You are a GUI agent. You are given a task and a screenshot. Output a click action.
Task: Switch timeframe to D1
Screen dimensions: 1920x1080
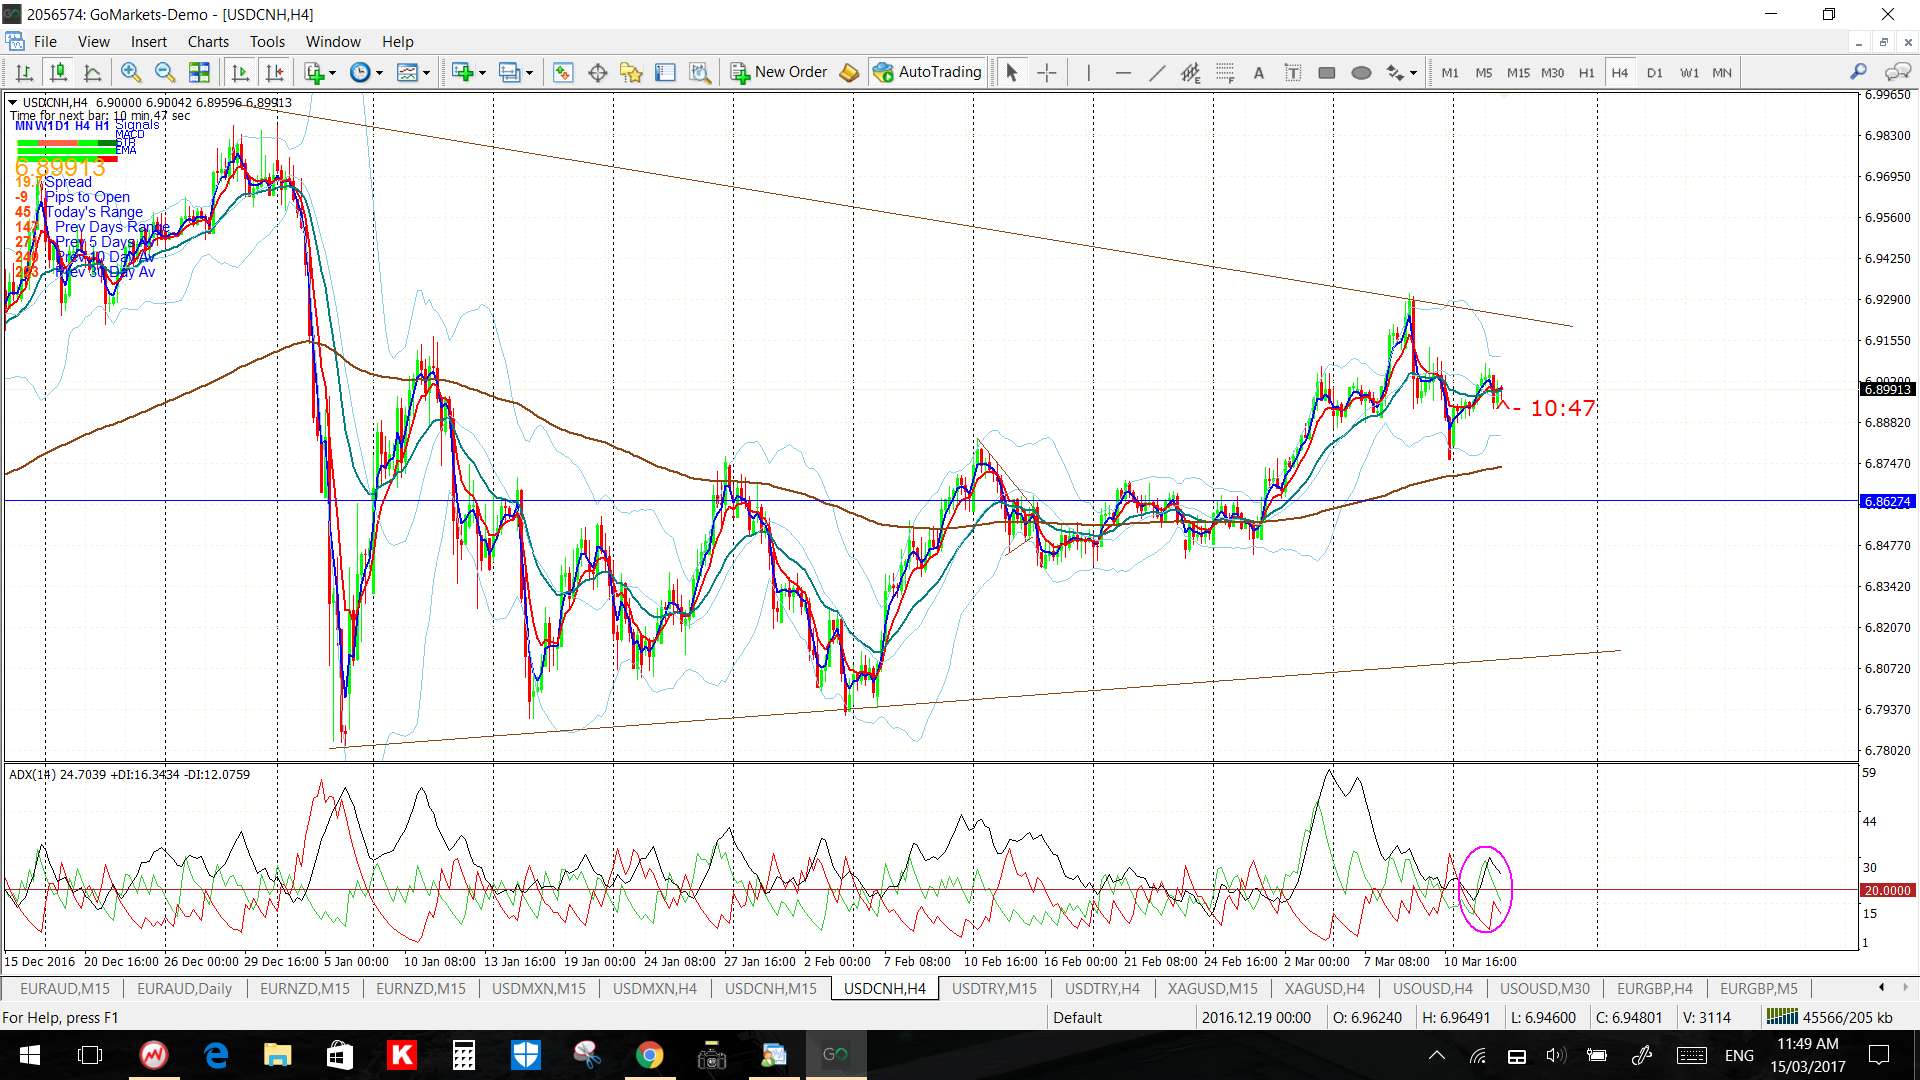[x=1654, y=72]
